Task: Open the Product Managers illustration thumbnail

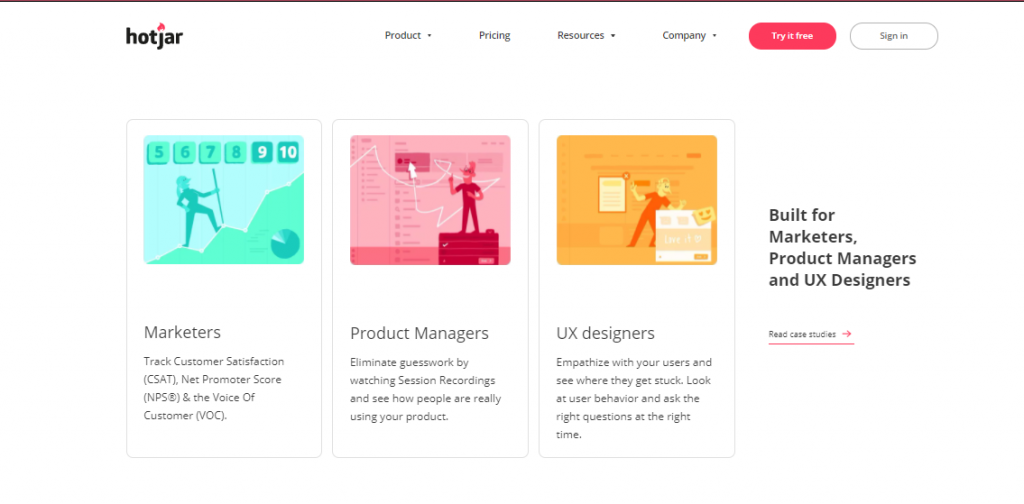Action: pyautogui.click(x=430, y=200)
